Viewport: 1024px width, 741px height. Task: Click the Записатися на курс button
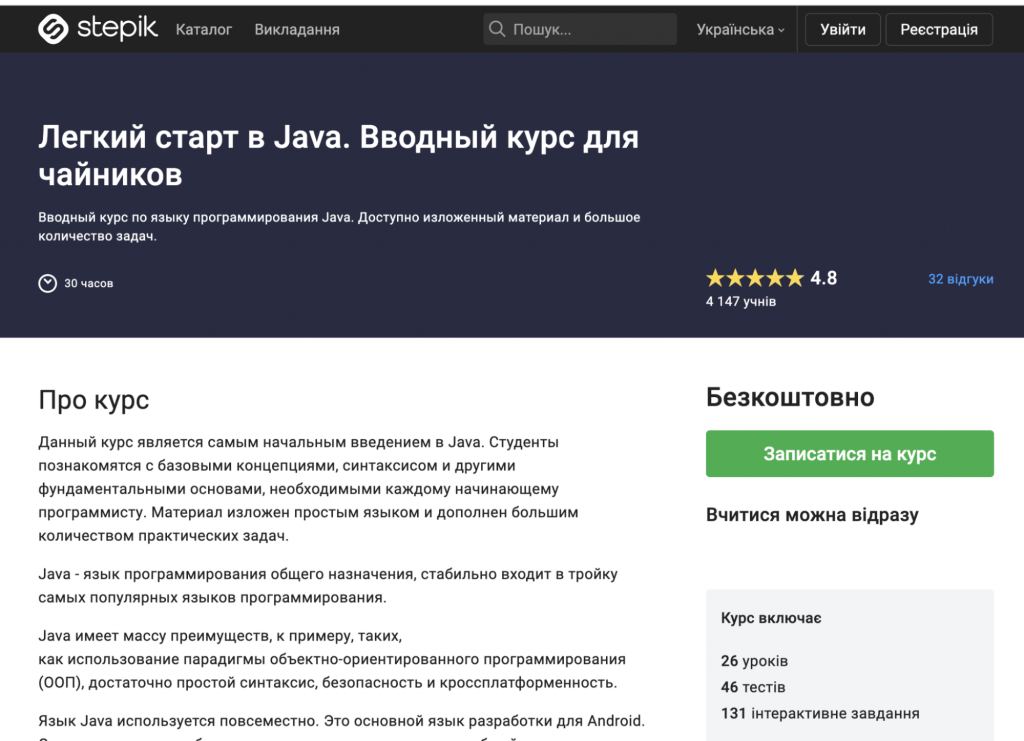[849, 453]
